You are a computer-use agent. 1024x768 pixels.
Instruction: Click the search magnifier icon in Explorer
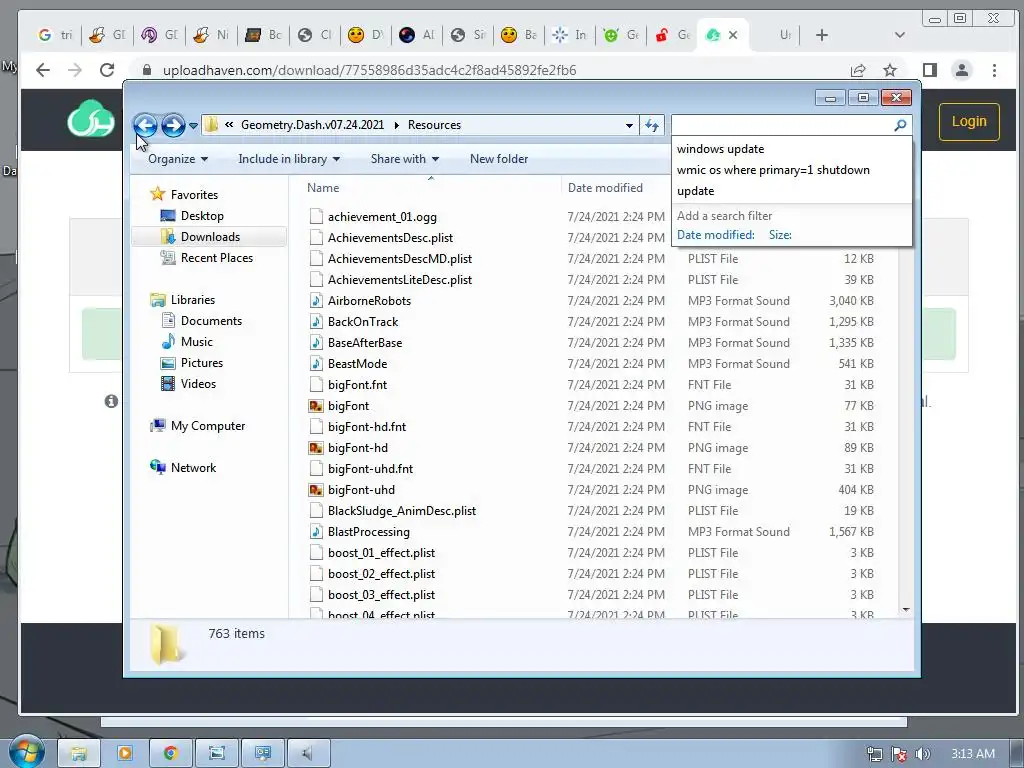tap(900, 125)
